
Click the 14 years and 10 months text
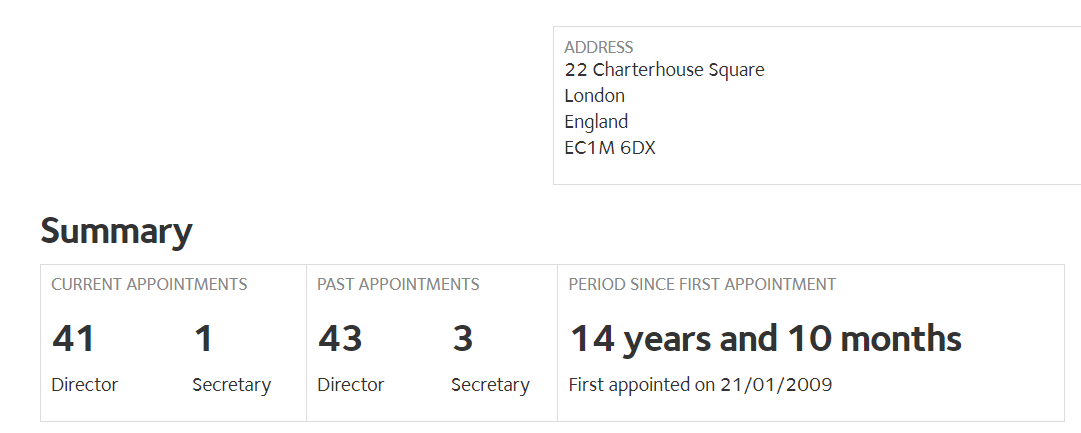coord(765,339)
